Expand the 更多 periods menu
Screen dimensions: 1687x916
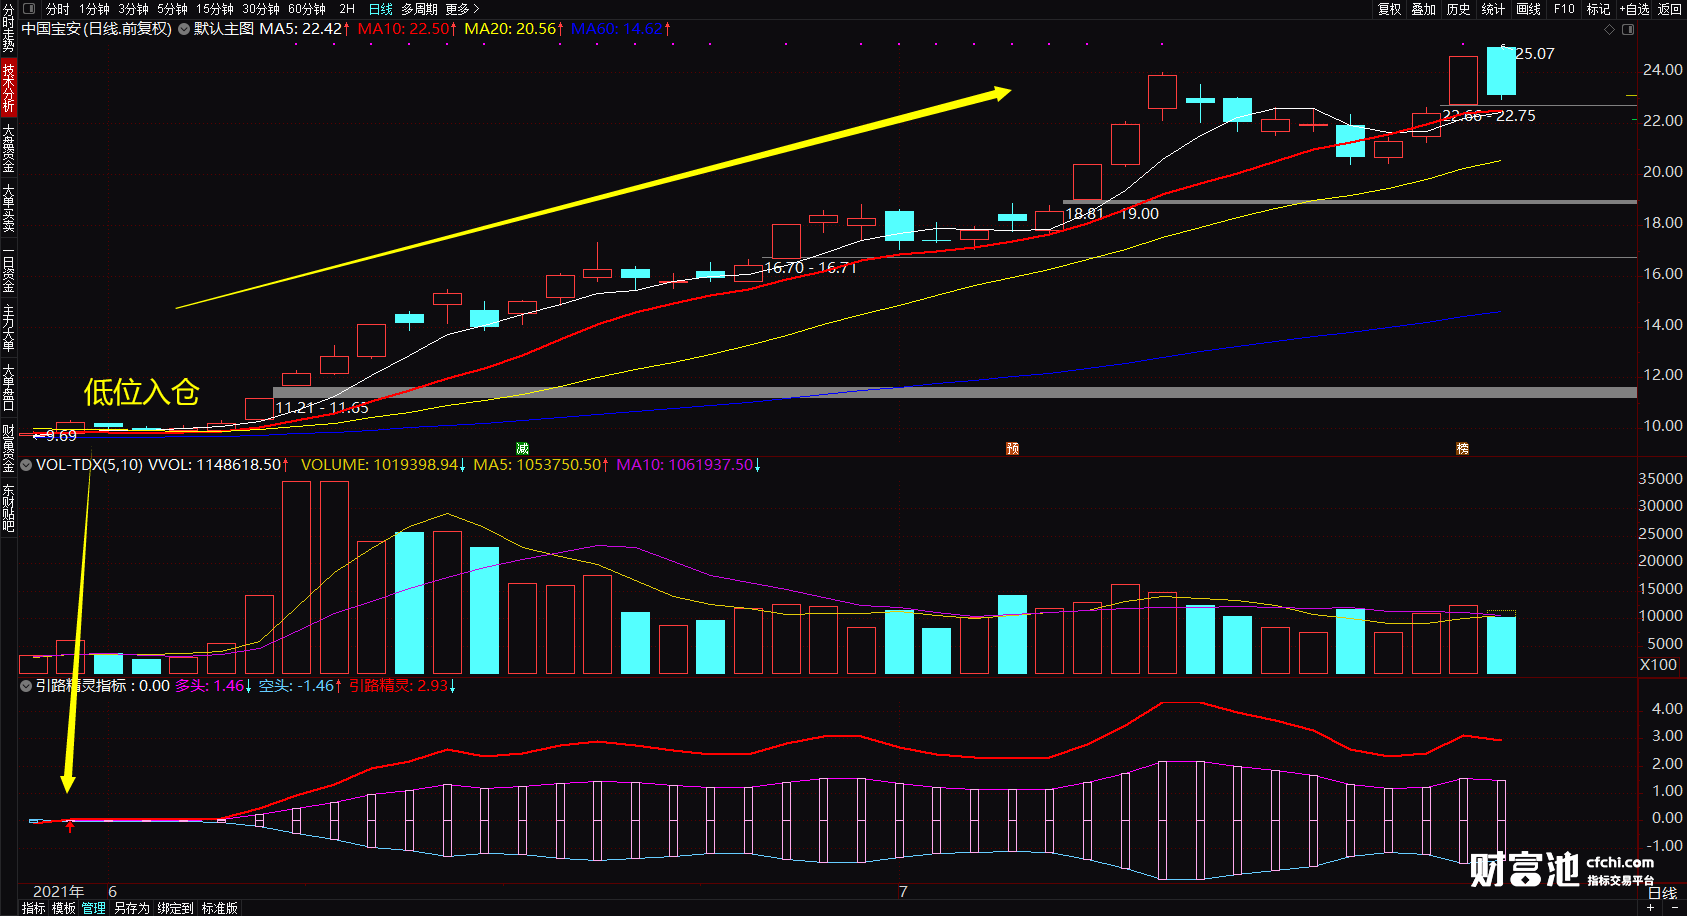(462, 9)
